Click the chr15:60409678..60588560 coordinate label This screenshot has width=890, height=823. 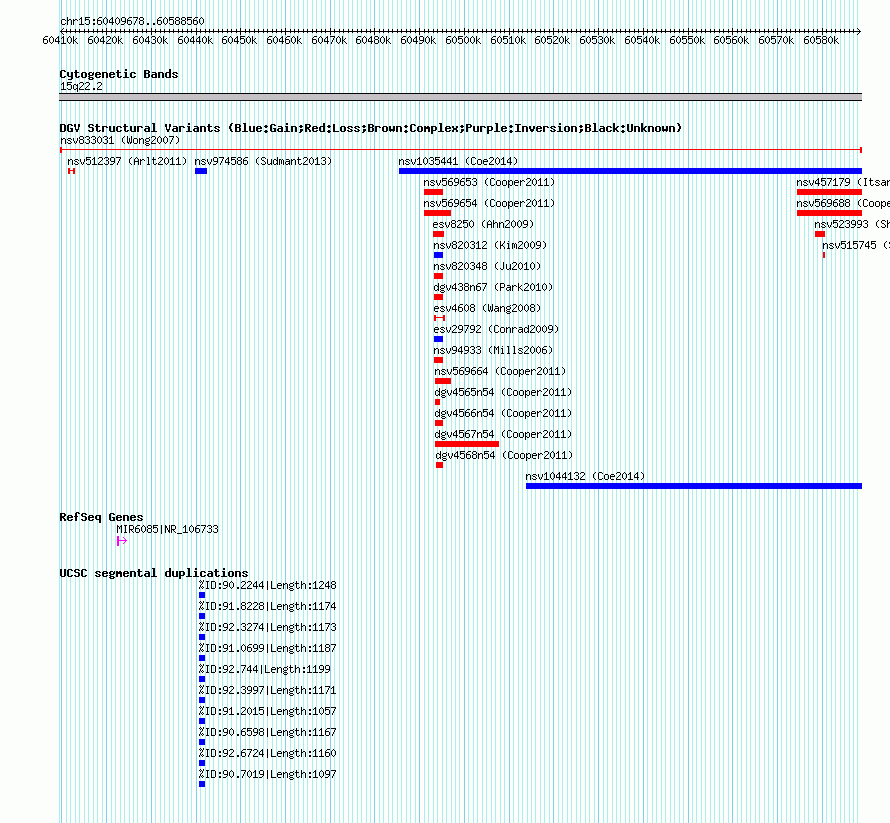132,21
